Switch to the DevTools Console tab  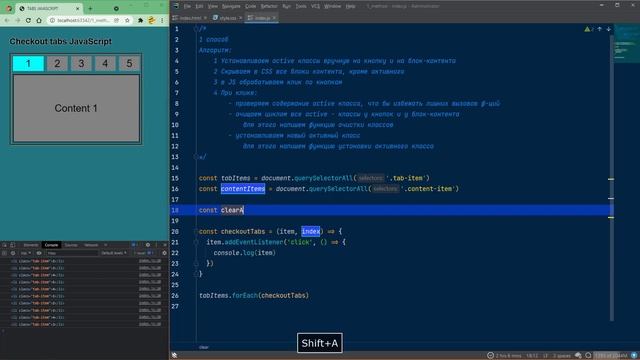point(51,245)
